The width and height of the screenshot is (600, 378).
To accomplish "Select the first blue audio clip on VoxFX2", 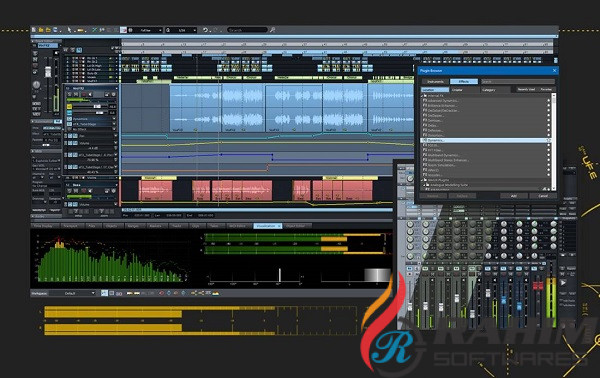I will pyautogui.click(x=195, y=109).
